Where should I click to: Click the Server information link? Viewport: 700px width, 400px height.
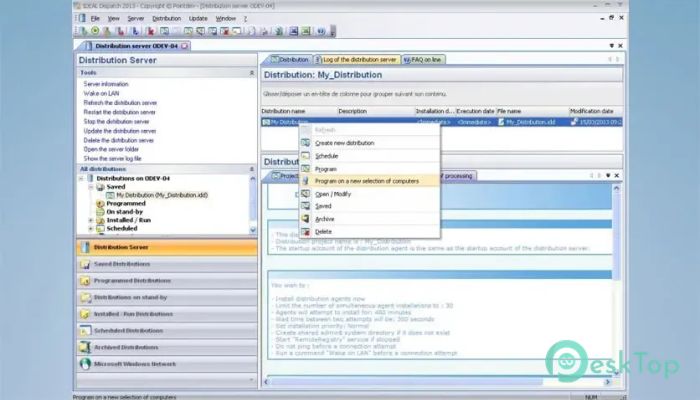[x=106, y=84]
